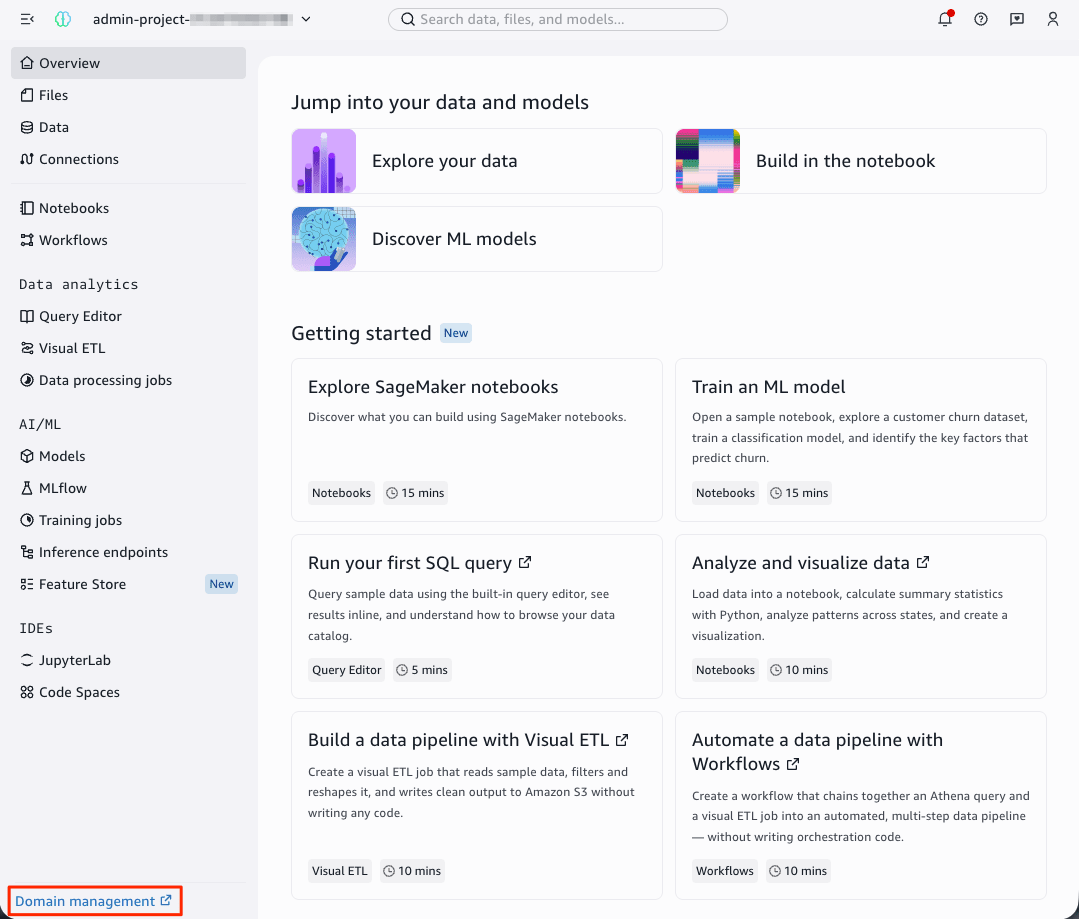Viewport: 1079px width, 919px height.
Task: Click the Build in the notebook thumbnail
Action: [x=708, y=160]
